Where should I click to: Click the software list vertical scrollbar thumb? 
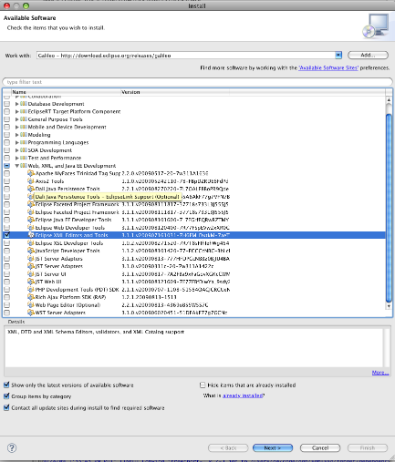389,208
